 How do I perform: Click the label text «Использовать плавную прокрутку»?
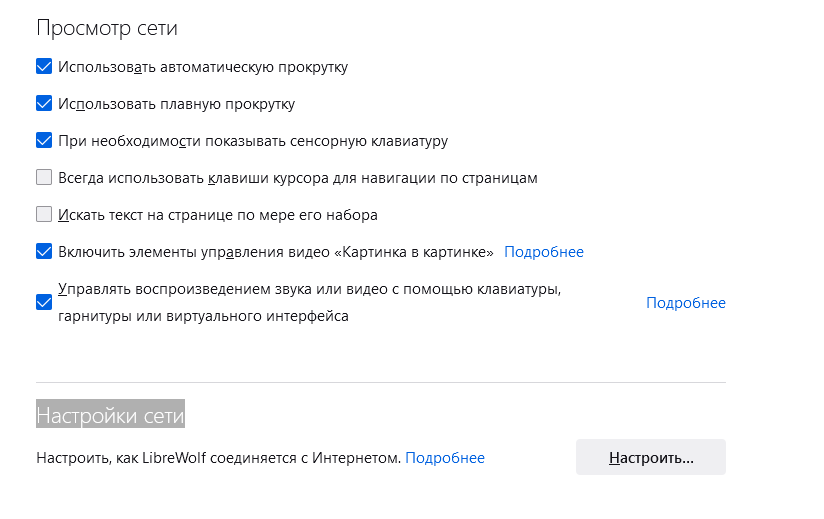[176, 104]
